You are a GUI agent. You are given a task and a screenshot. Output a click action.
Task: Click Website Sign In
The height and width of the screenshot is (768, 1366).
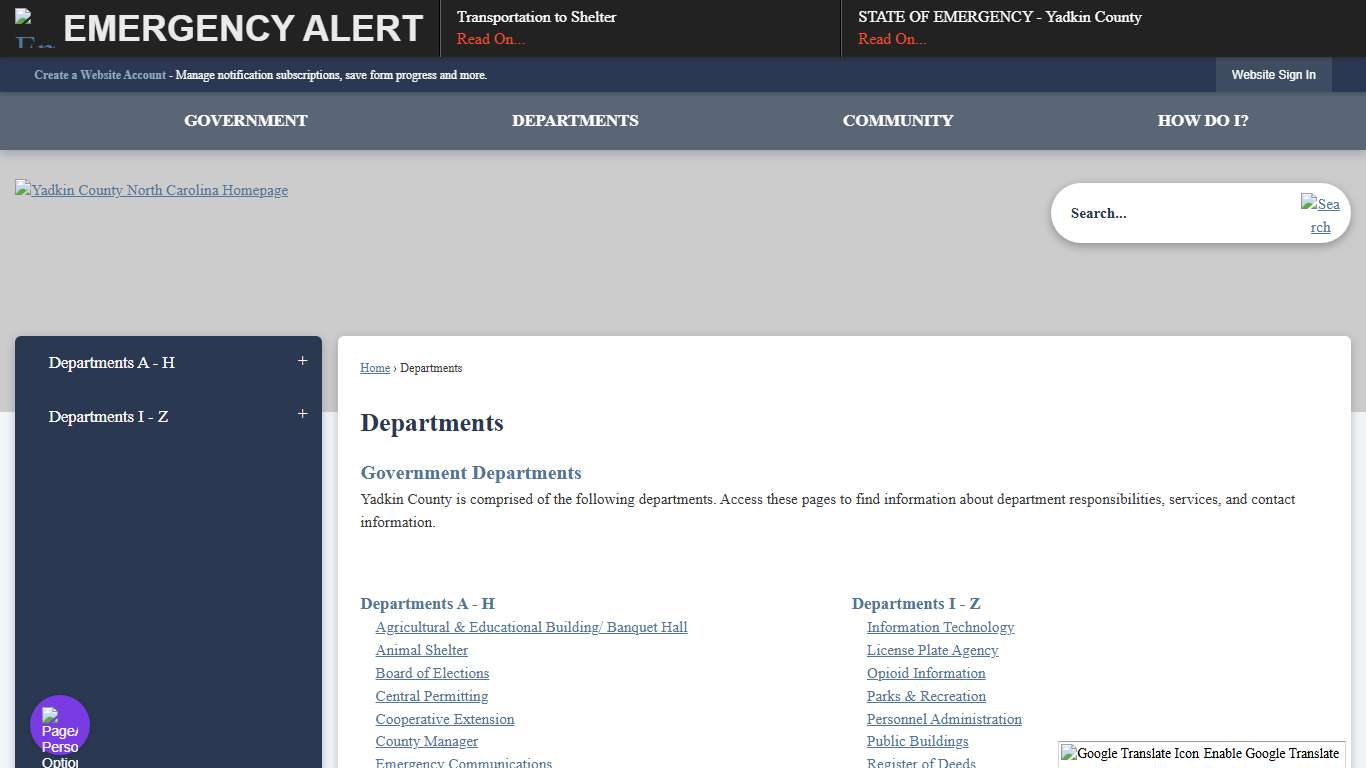[1273, 74]
